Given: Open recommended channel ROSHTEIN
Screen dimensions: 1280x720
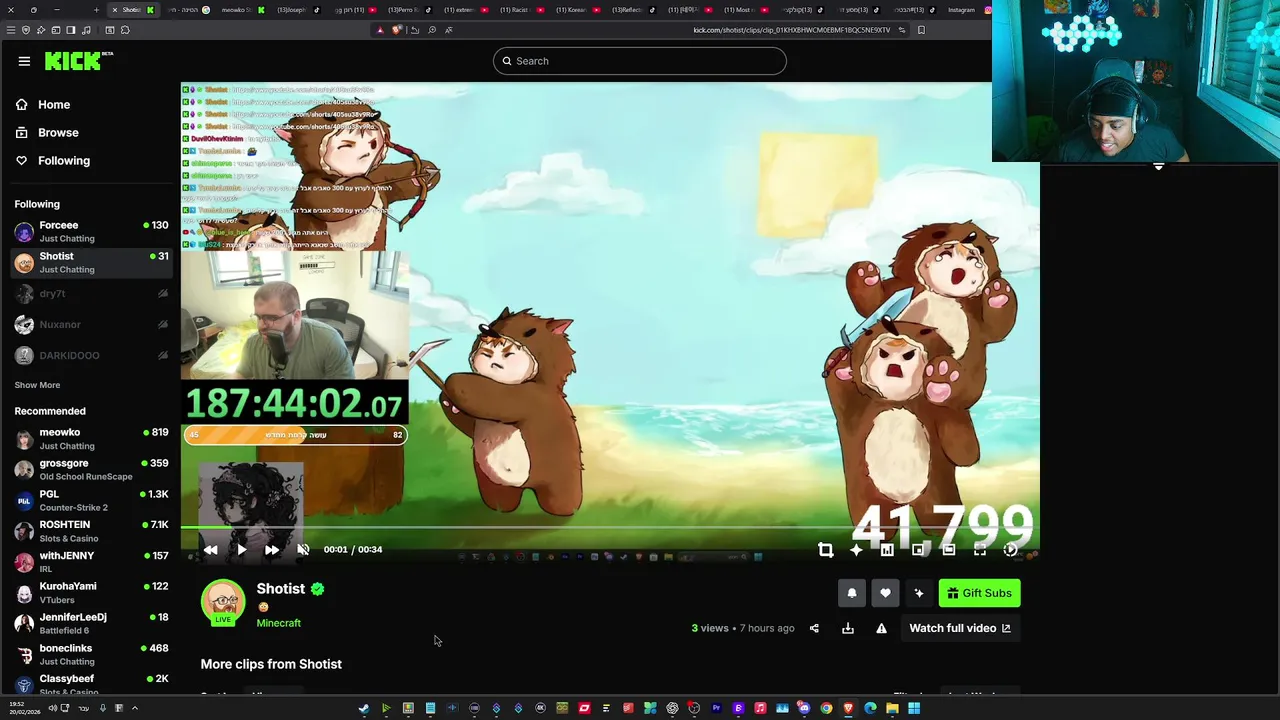Looking at the screenshot, I should pos(91,531).
